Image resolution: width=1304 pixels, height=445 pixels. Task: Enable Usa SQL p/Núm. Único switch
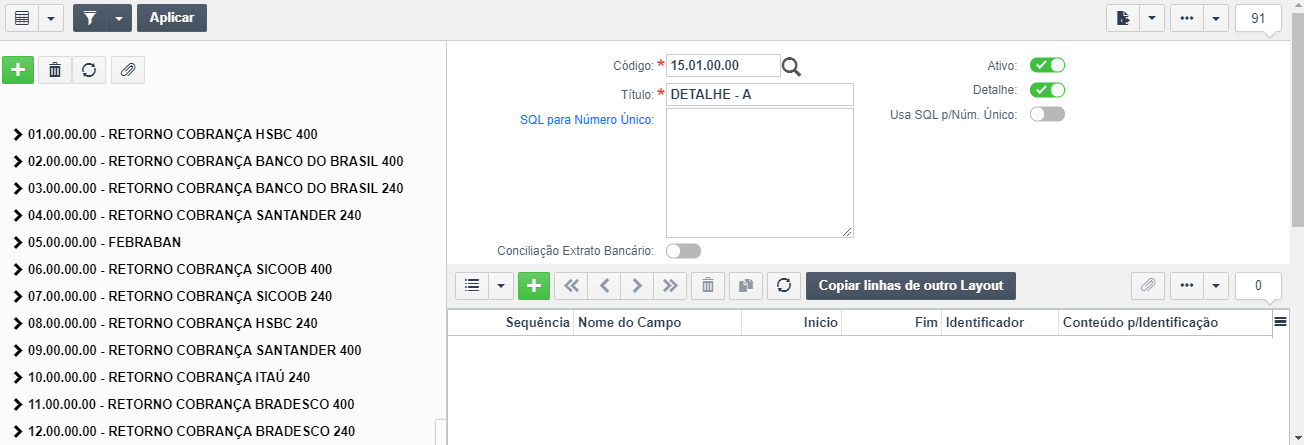coord(1047,114)
